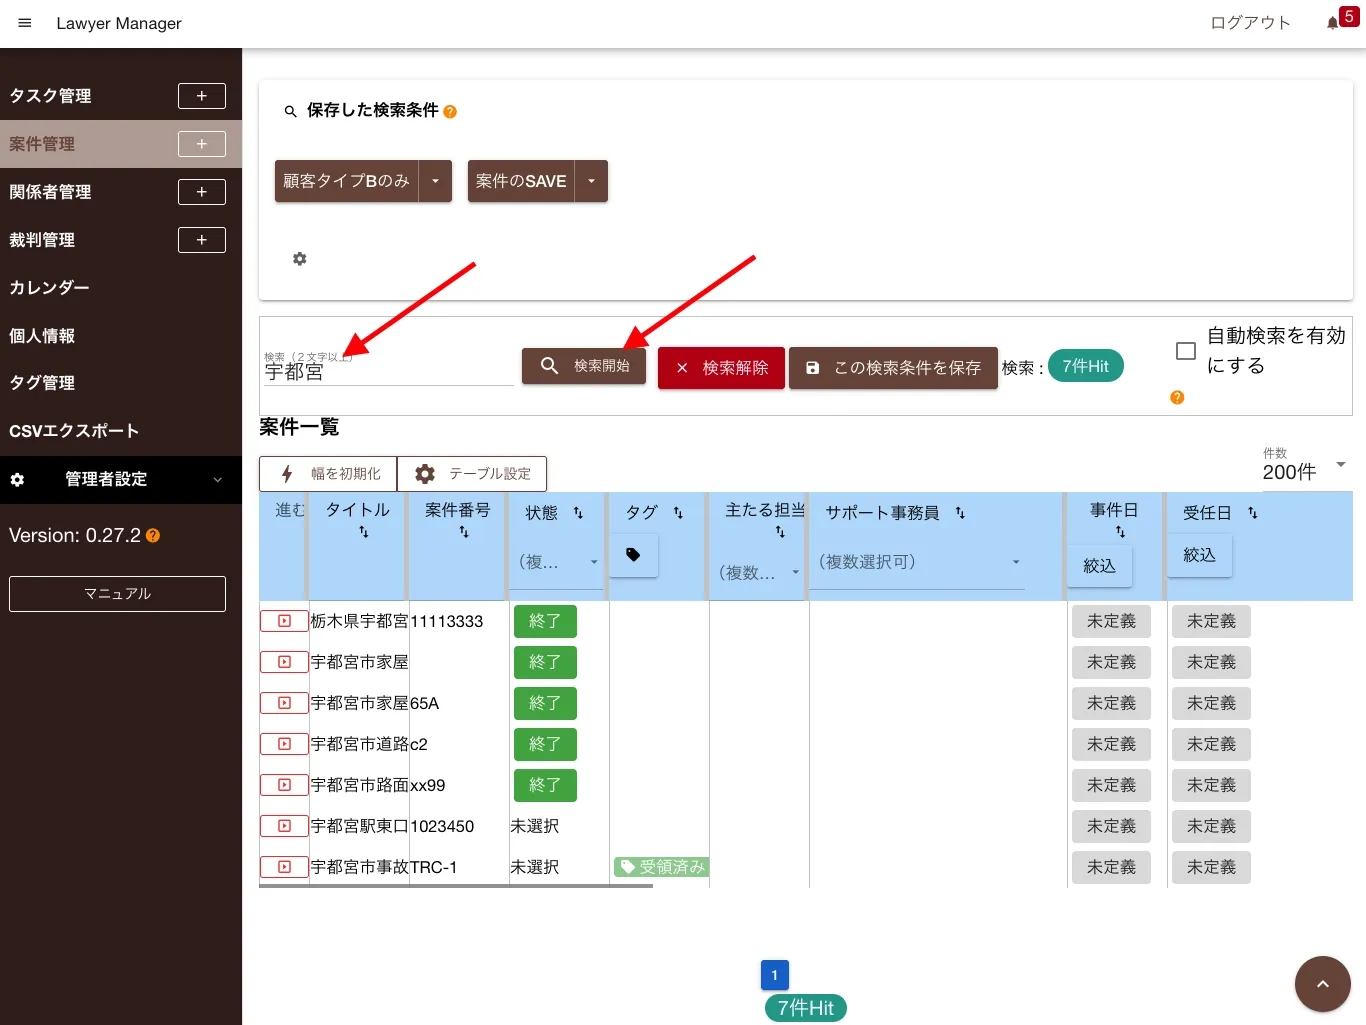Click the plus button beside 裁判管理
Image resolution: width=1366 pixels, height=1025 pixels.
(x=202, y=240)
